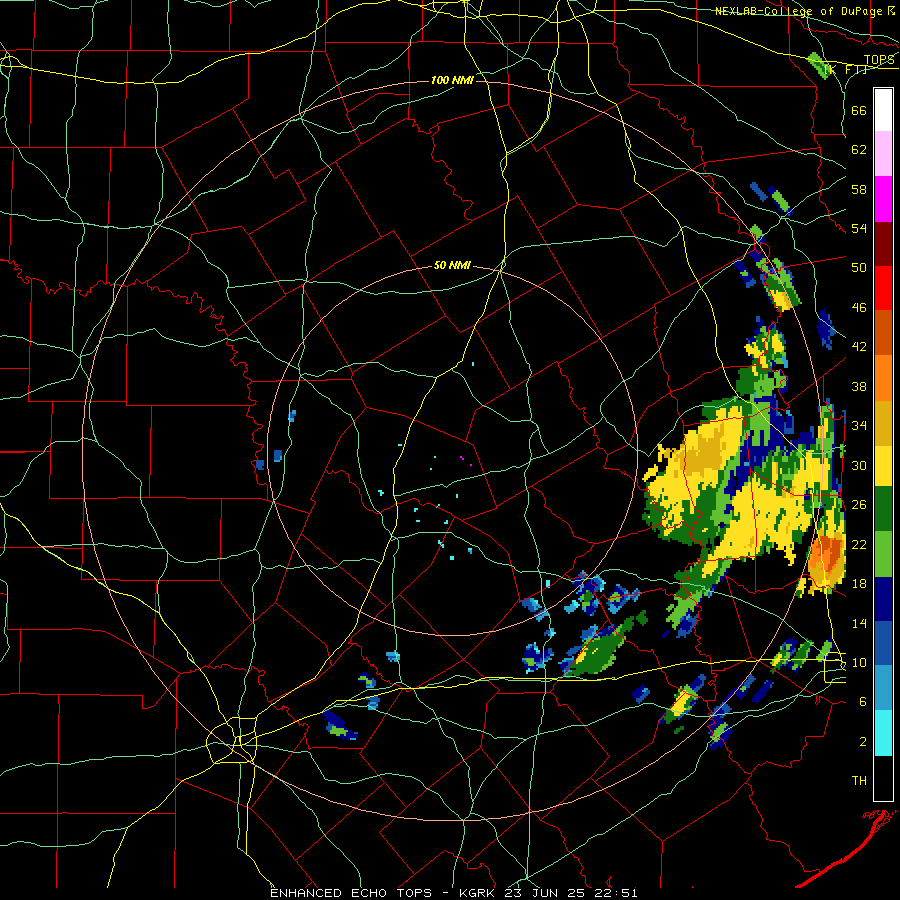Select the yellow color scale swatch
Viewport: 900px width, 900px height.
[883, 466]
